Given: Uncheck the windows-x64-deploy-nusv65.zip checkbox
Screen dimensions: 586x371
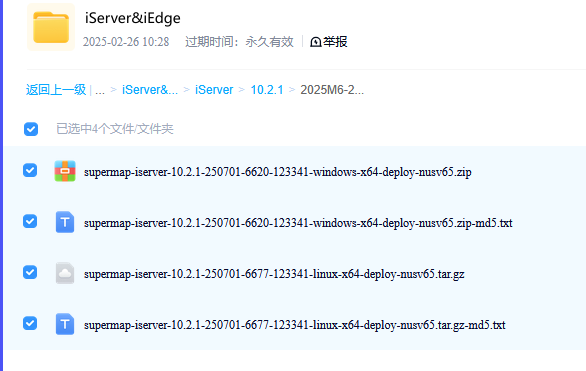Looking at the screenshot, I should (30, 170).
